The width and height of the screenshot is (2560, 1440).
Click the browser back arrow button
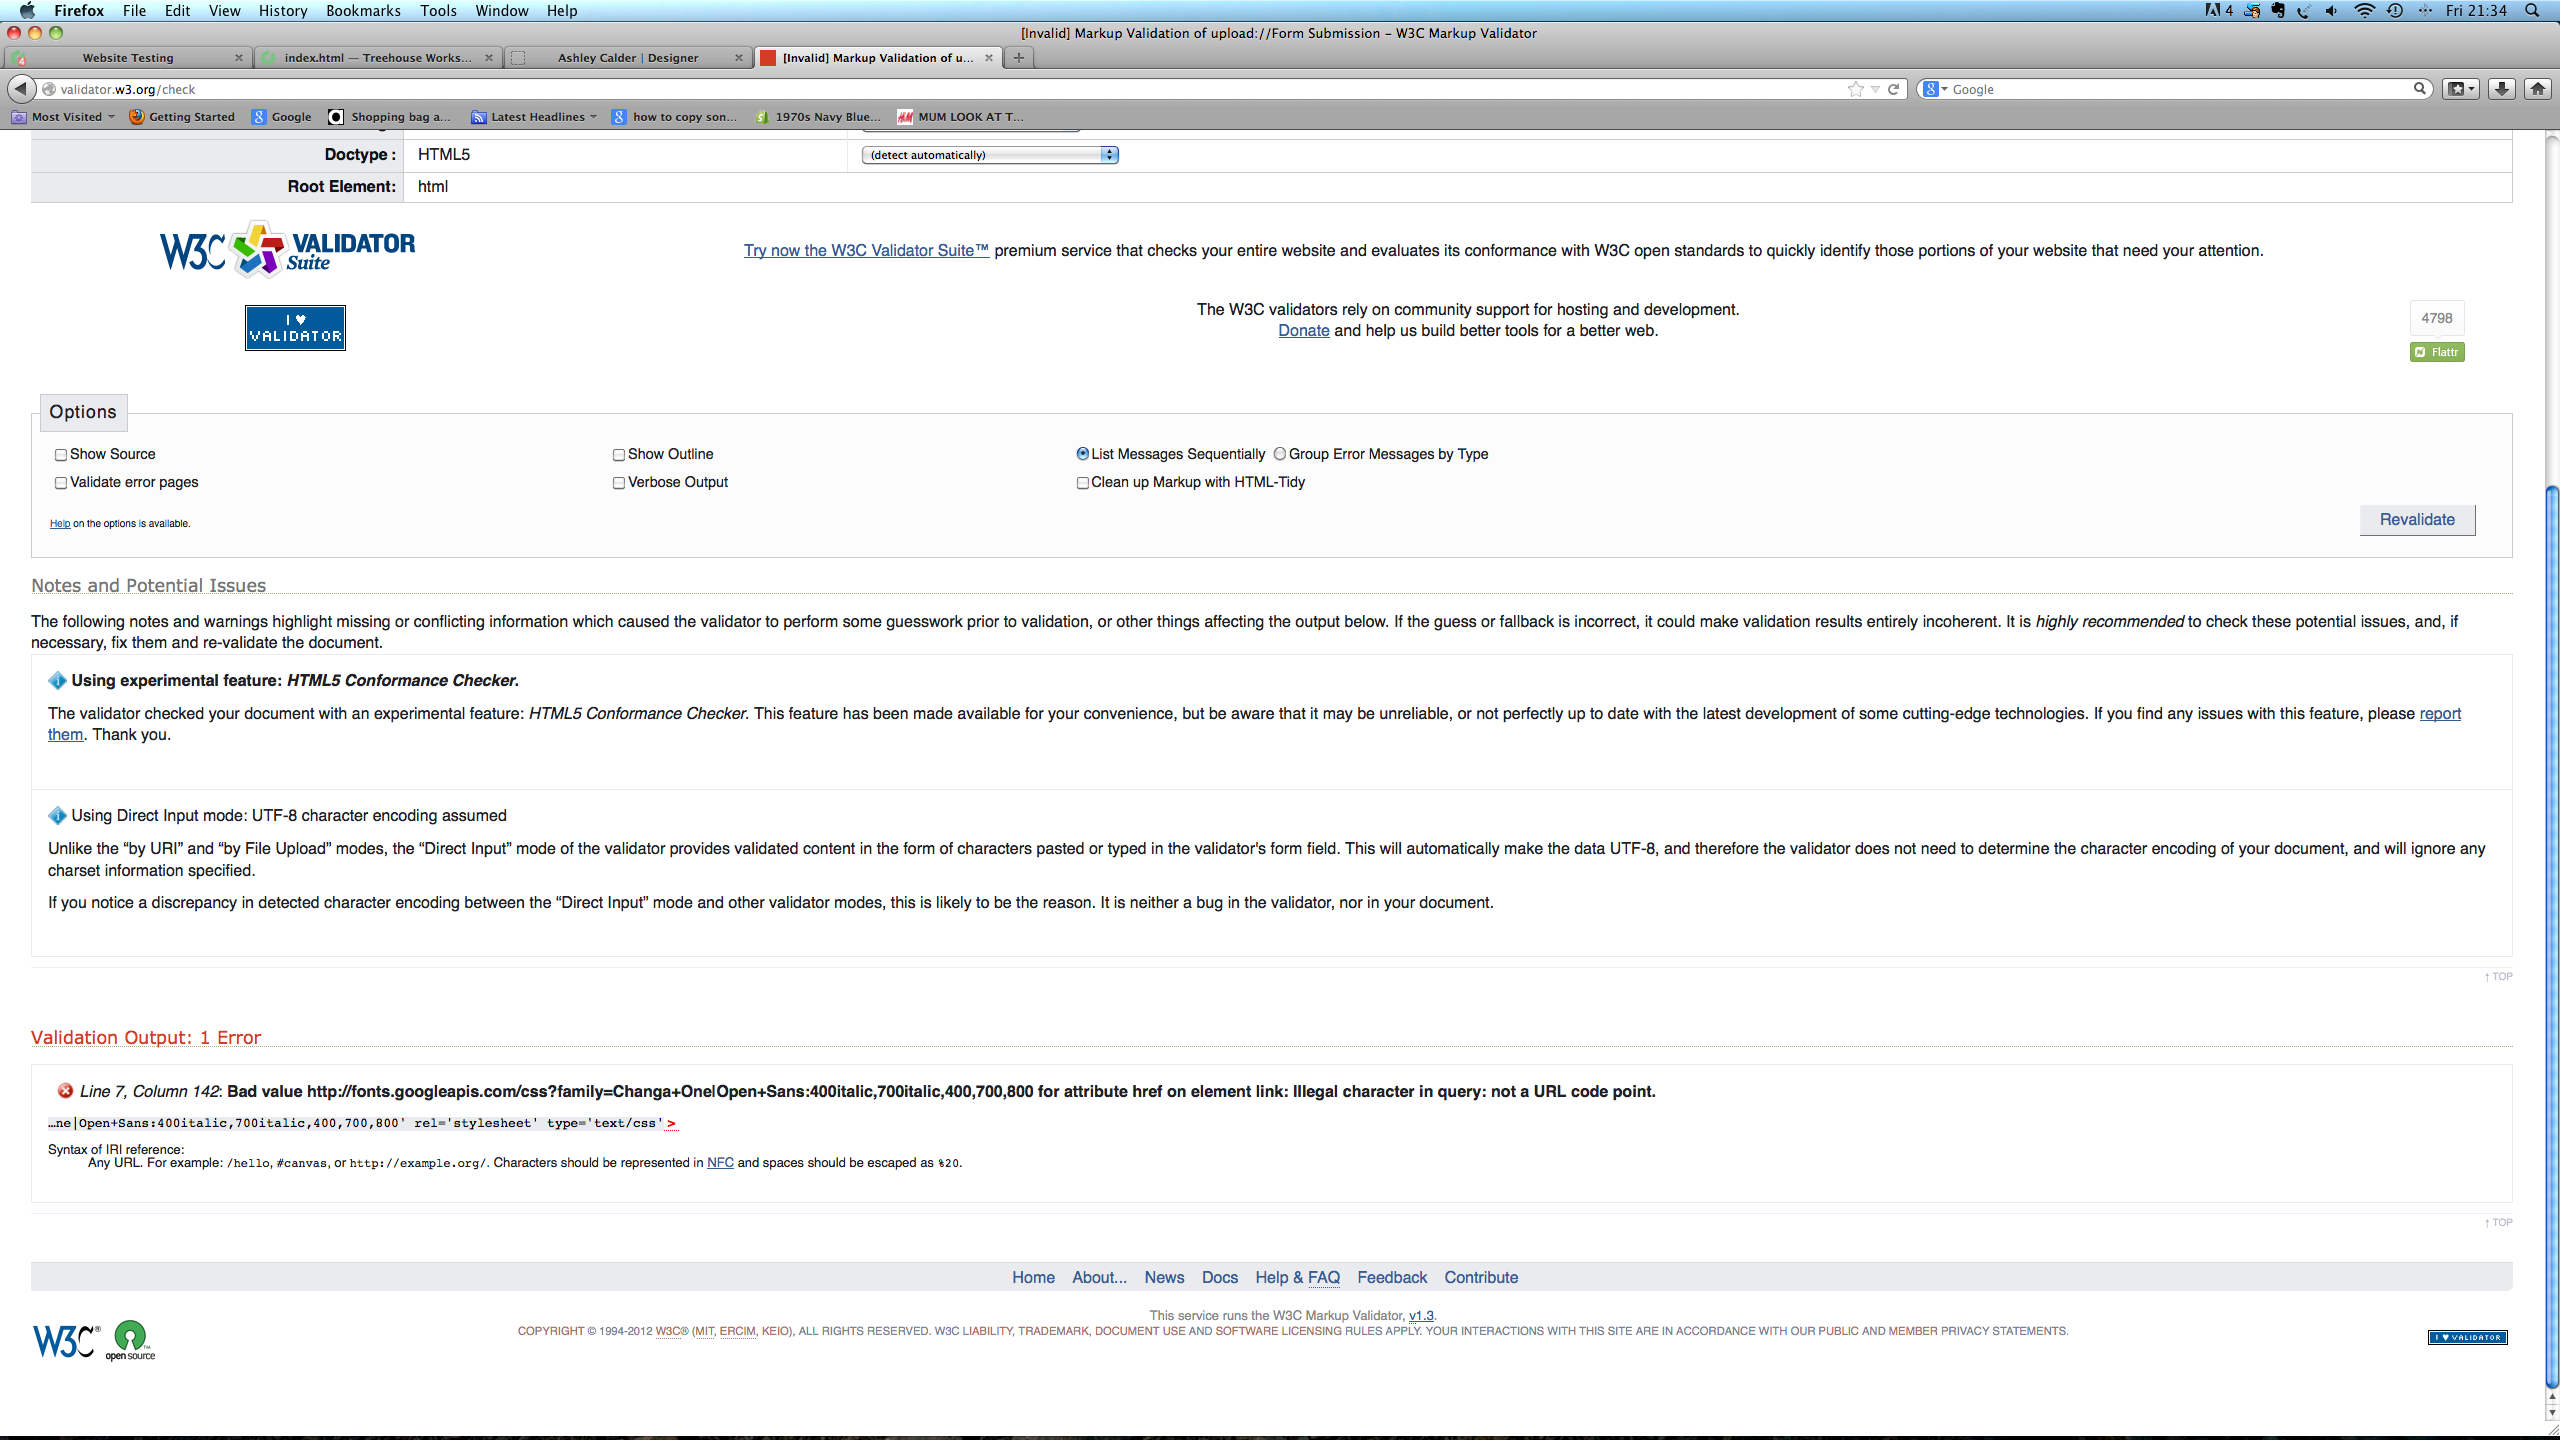coord(21,89)
